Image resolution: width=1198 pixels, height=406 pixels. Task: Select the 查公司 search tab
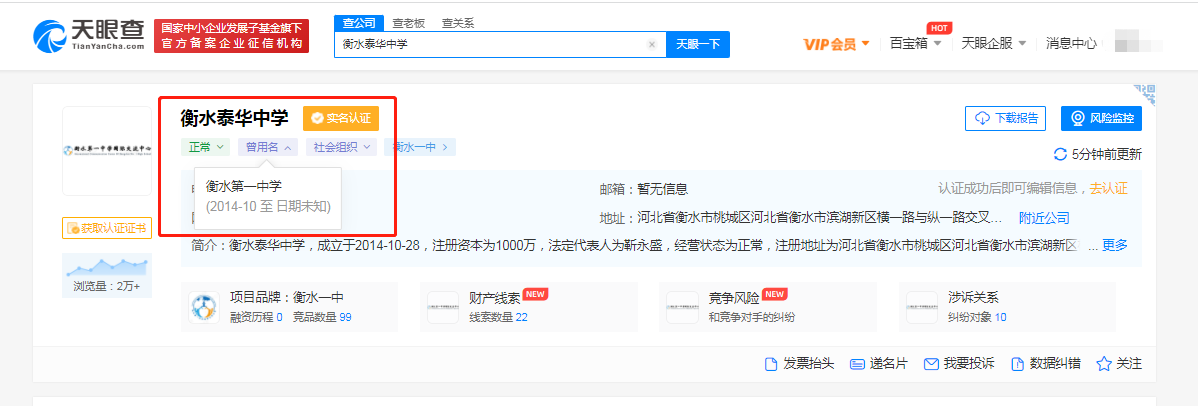(x=358, y=23)
